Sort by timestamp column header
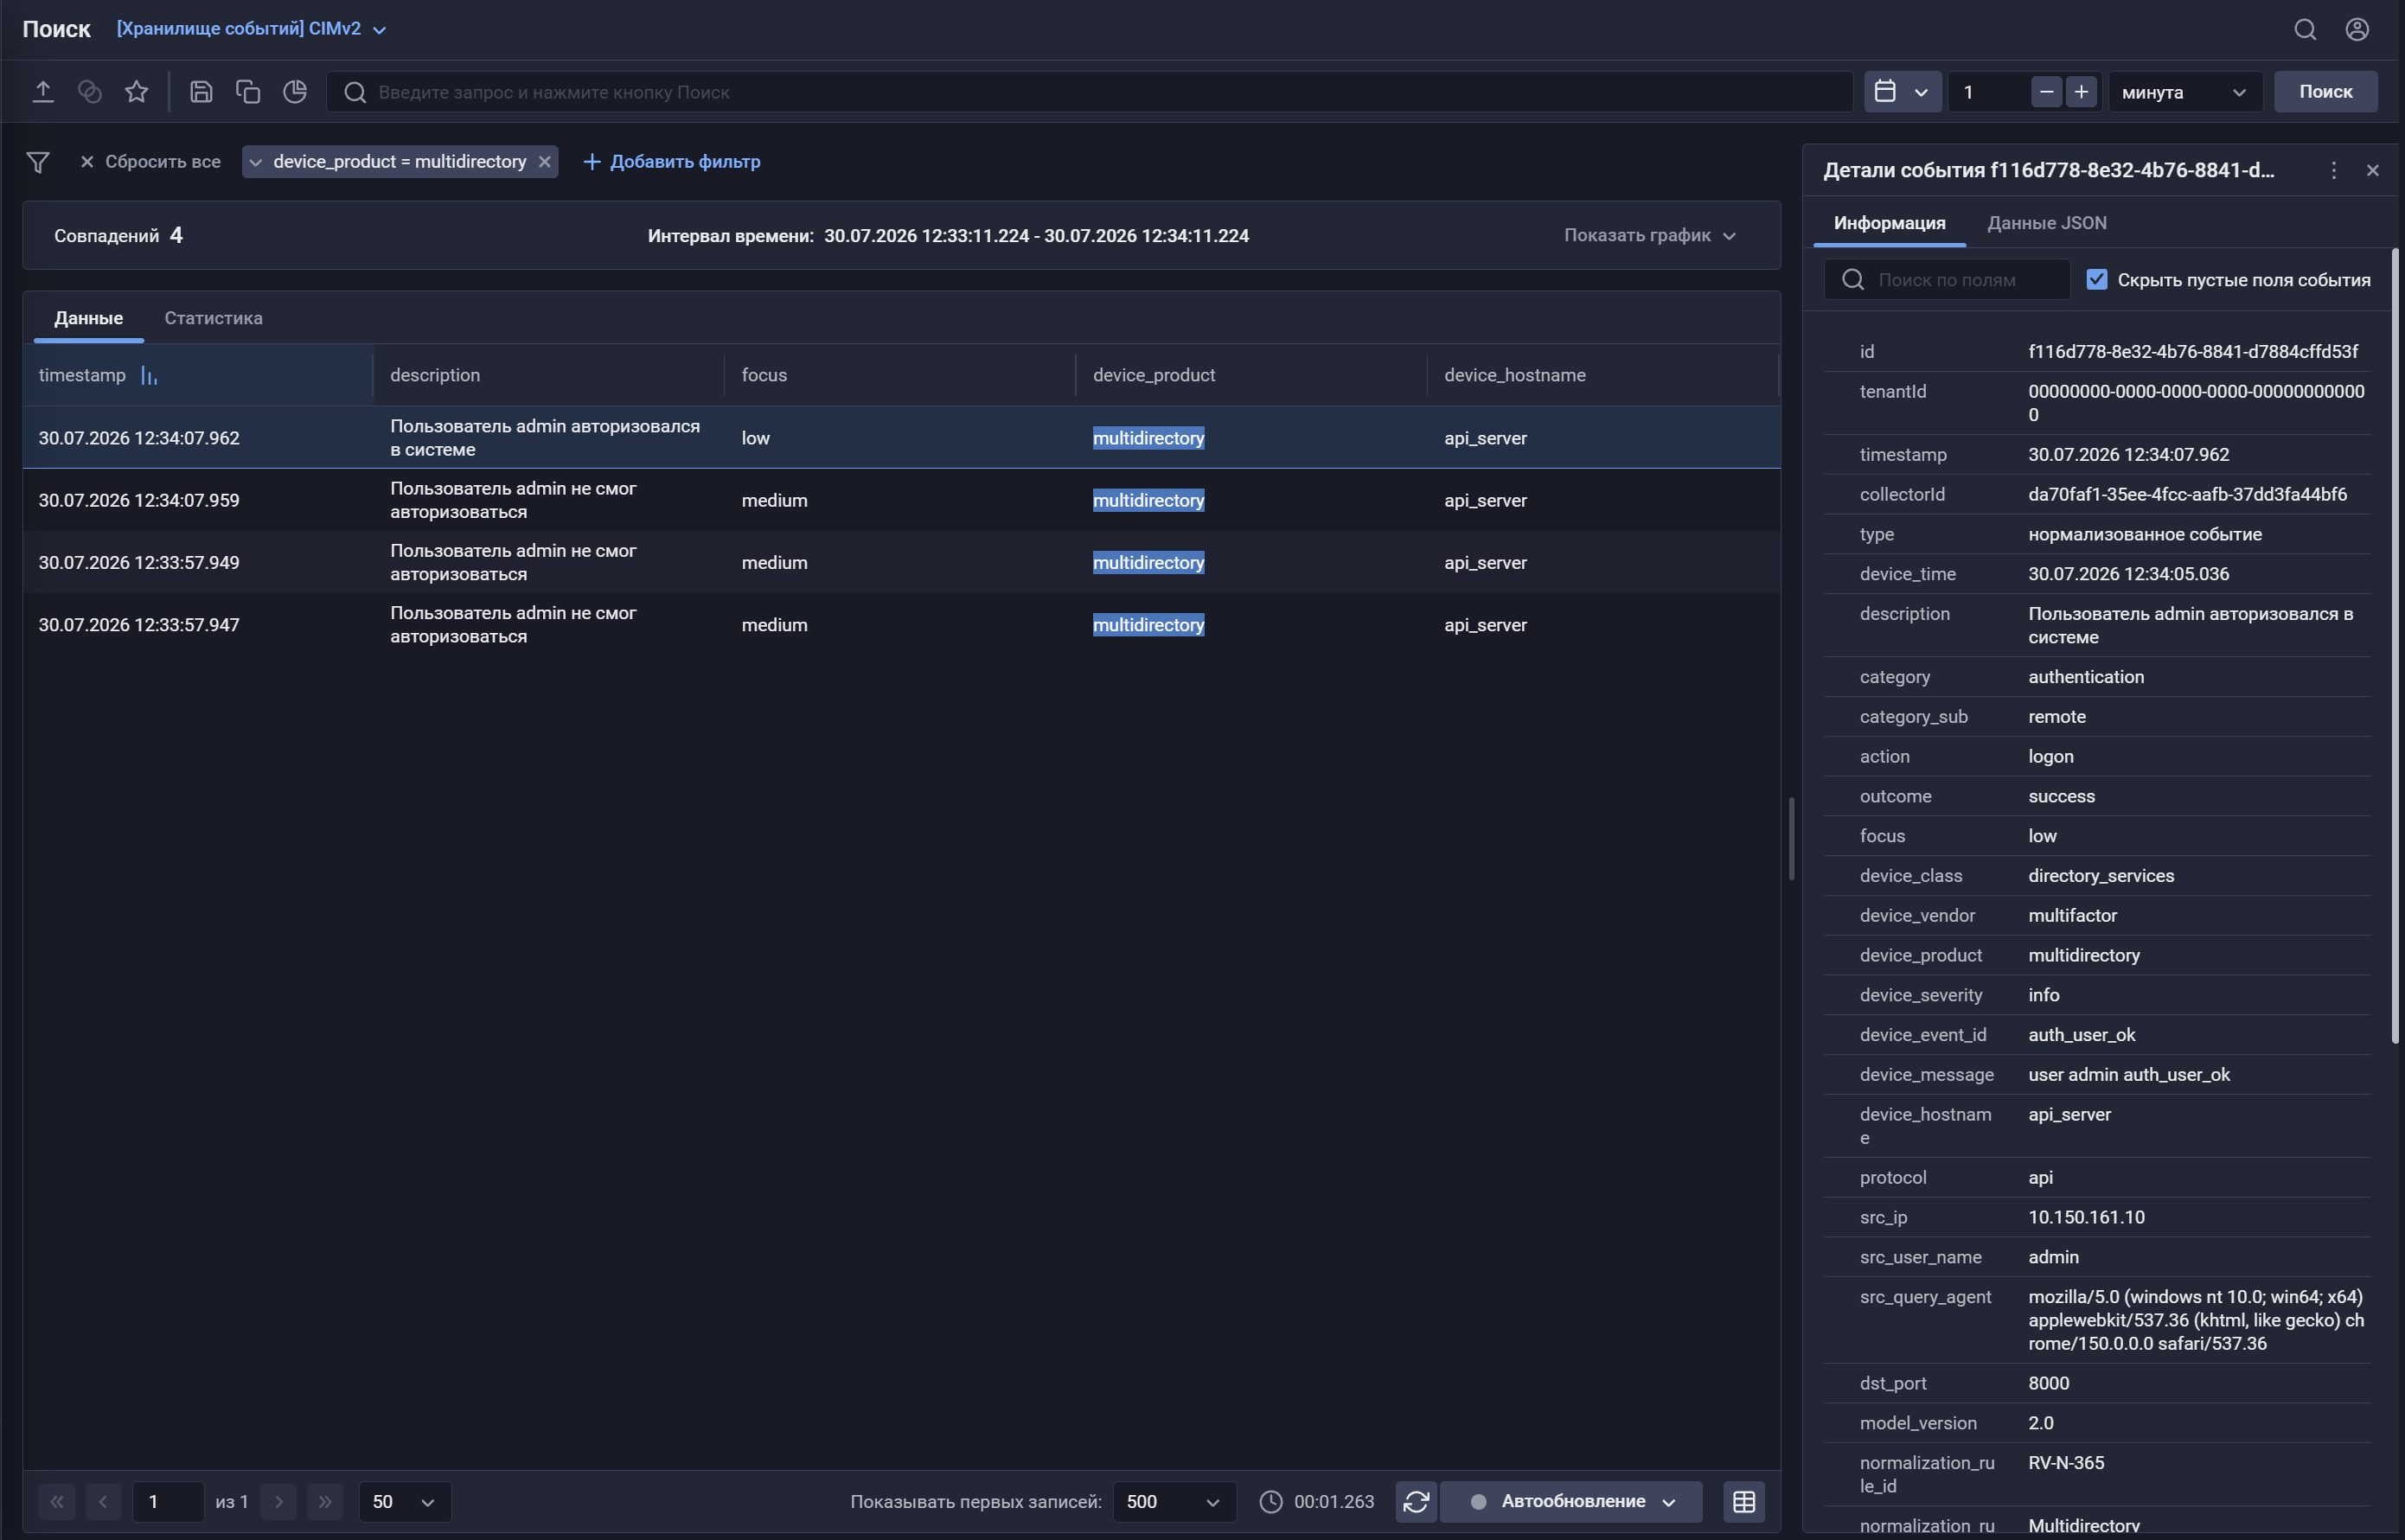The height and width of the screenshot is (1540, 2405). tap(198, 375)
